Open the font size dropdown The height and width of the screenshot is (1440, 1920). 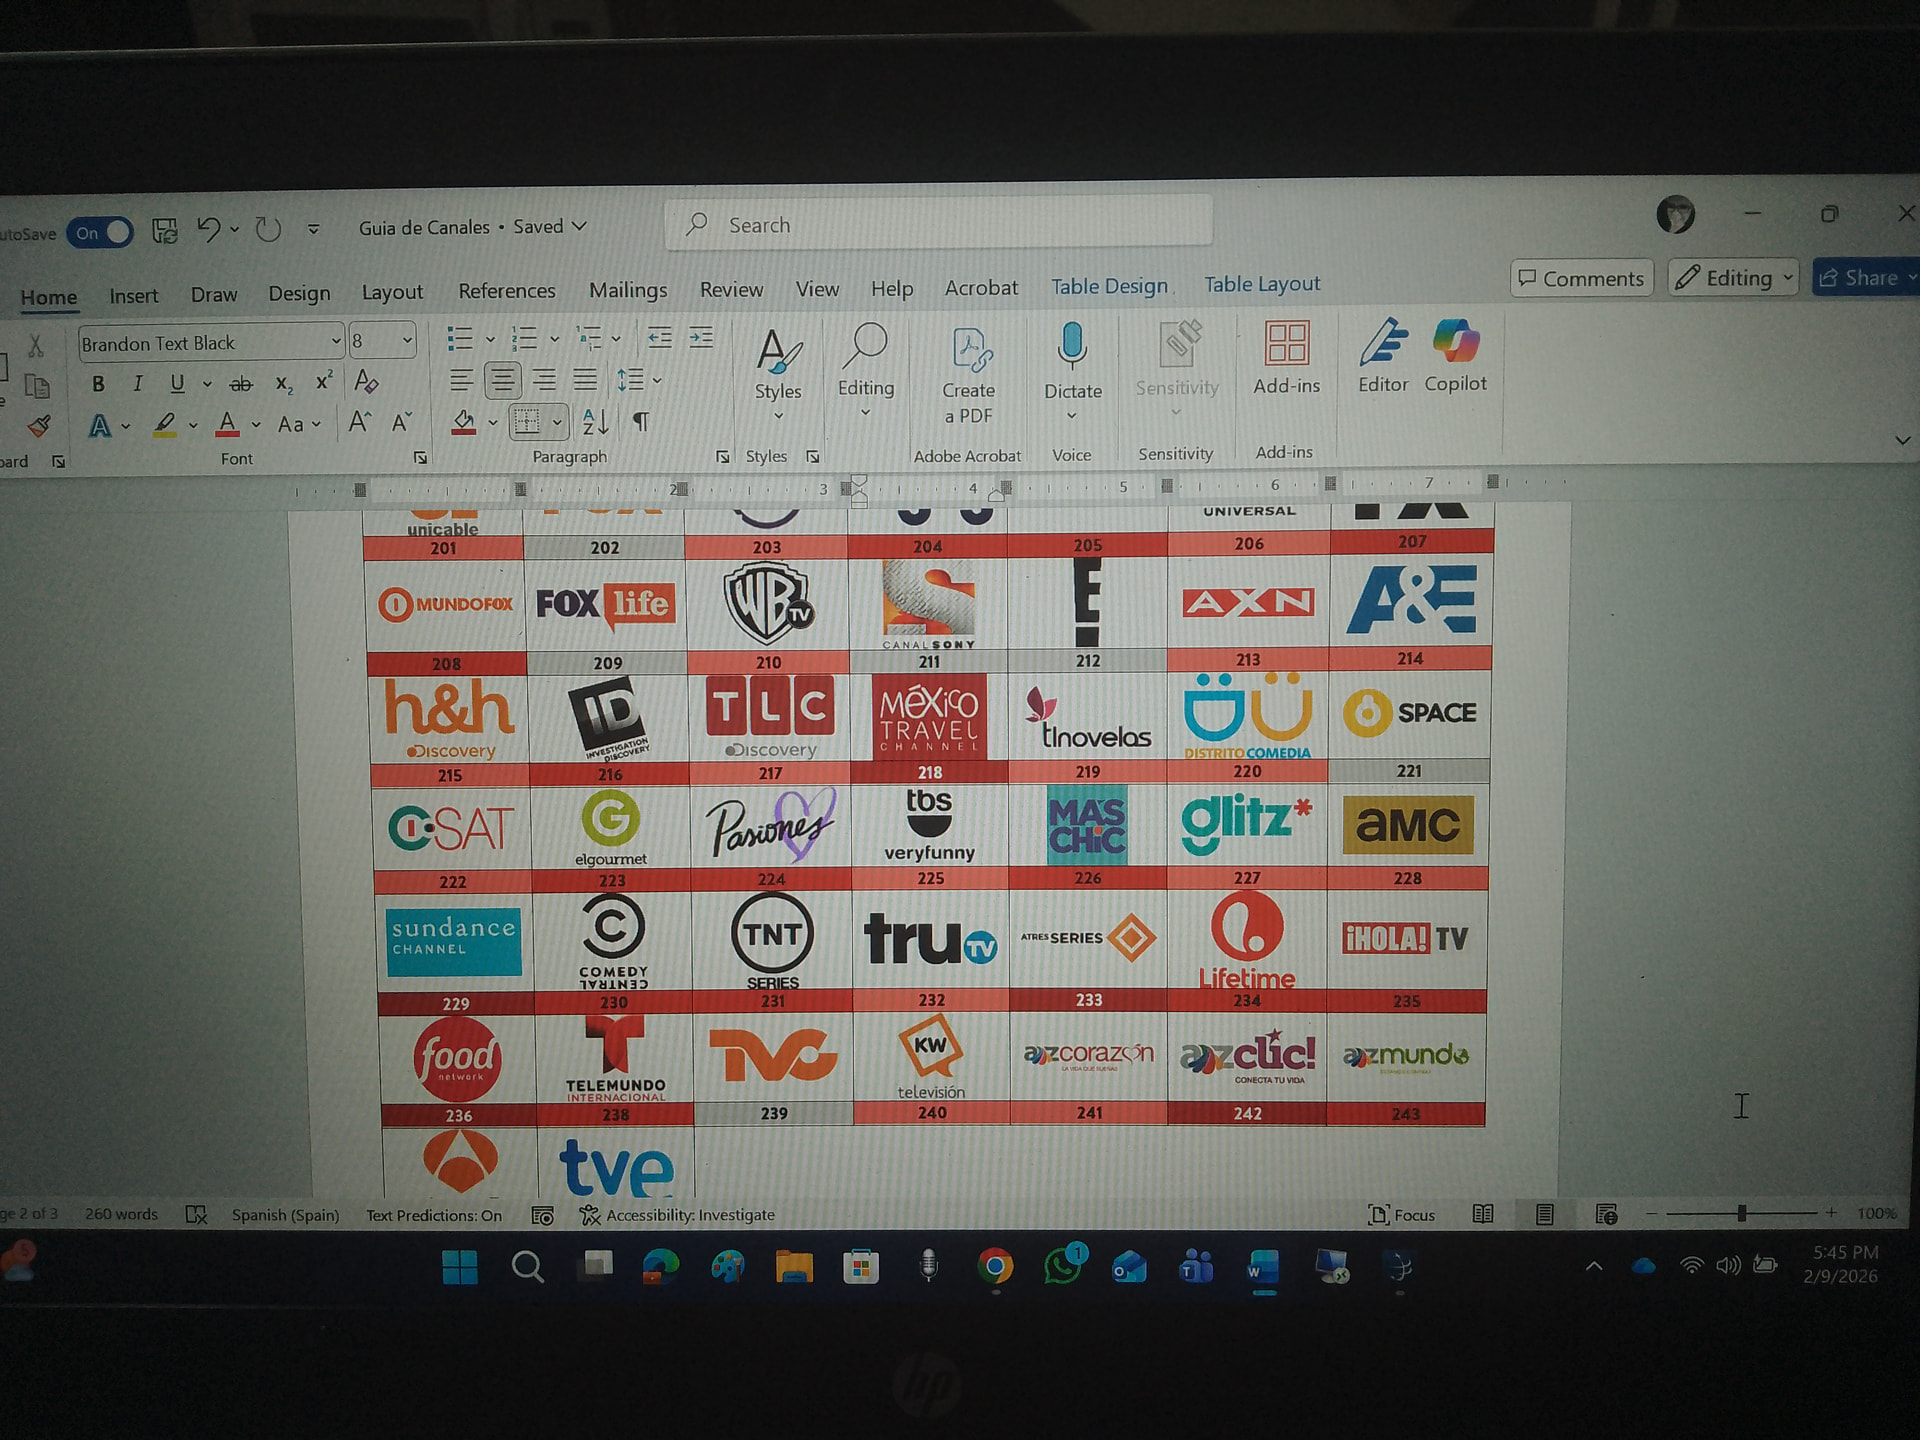pyautogui.click(x=407, y=341)
